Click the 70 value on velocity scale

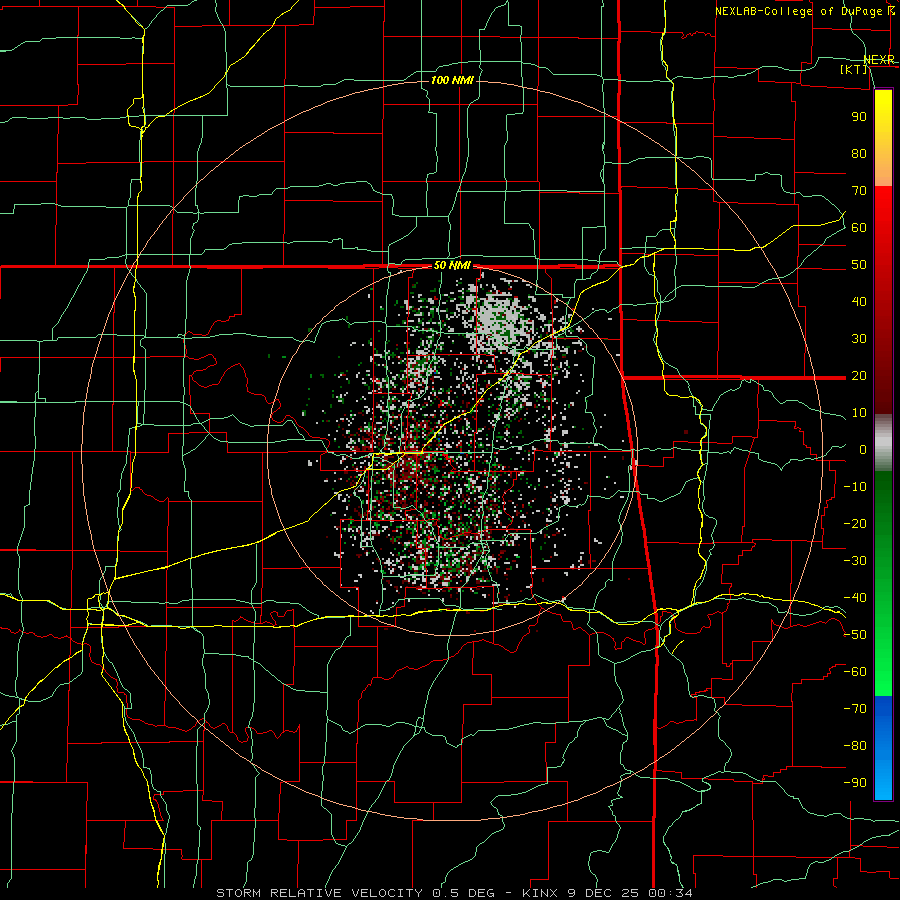click(x=859, y=191)
